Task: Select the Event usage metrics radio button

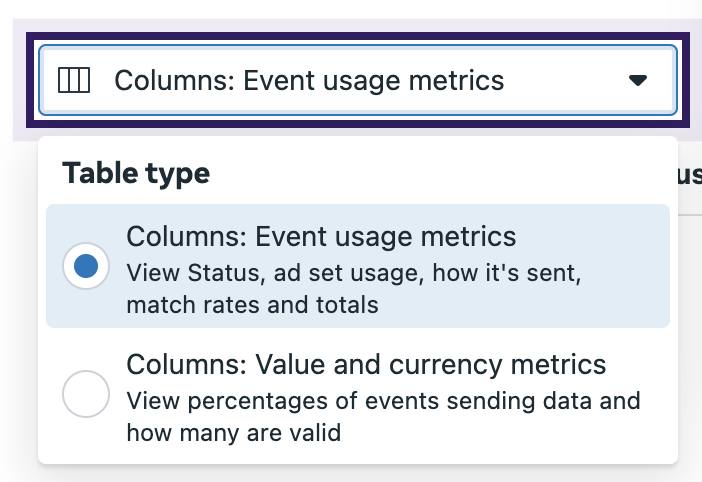Action: pyautogui.click(x=86, y=266)
